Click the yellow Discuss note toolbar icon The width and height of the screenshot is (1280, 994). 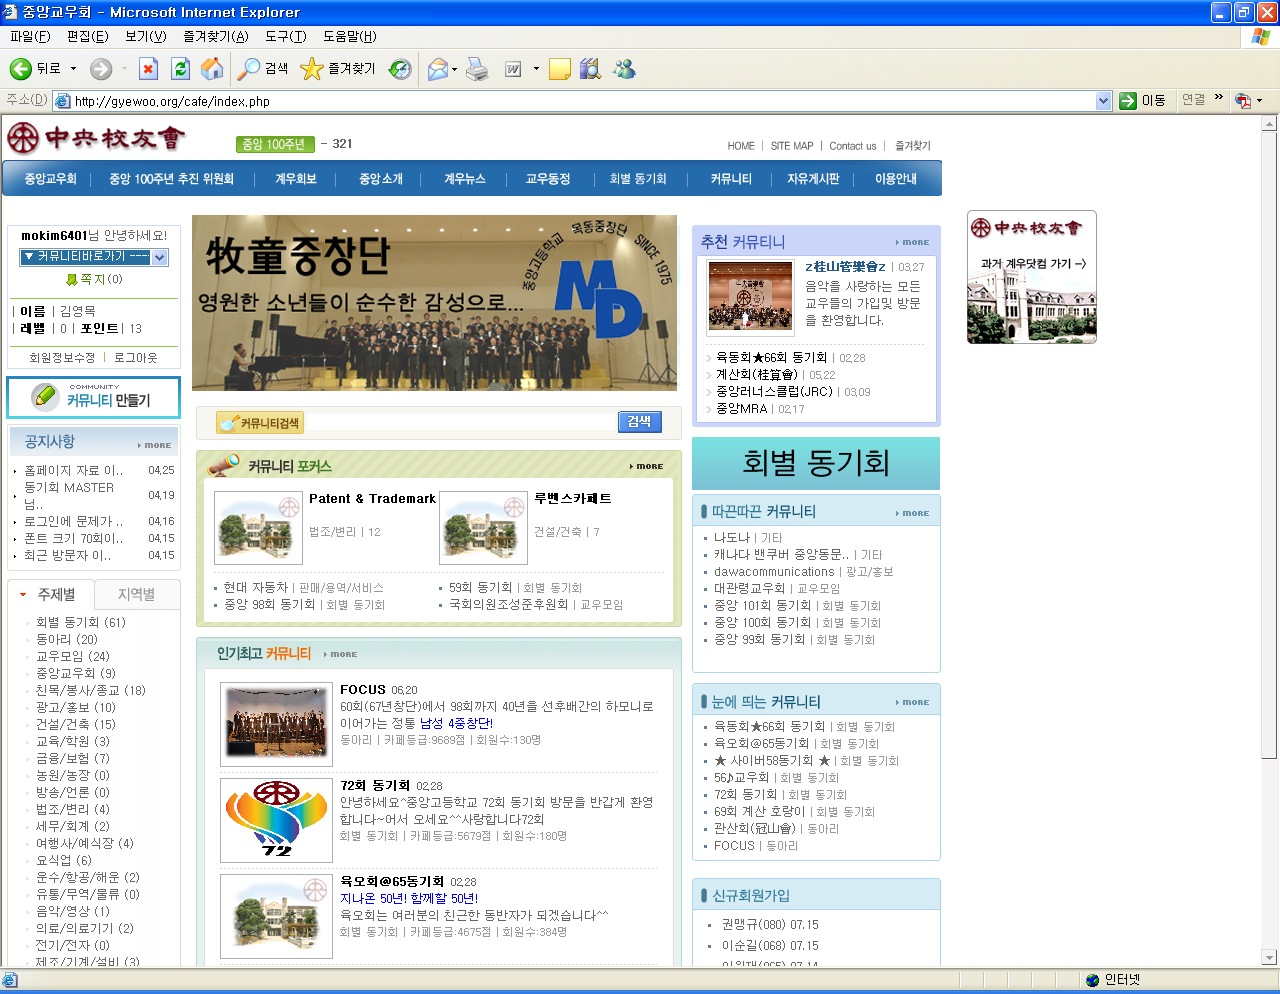click(560, 69)
